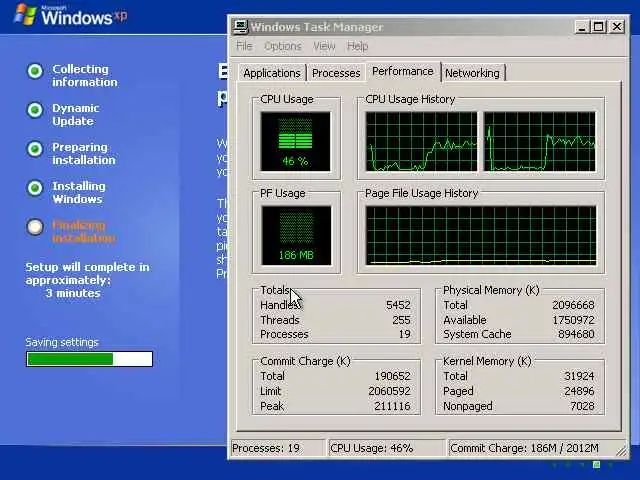640x480 pixels.
Task: Click the Handles value 5452
Action: pyautogui.click(x=398, y=305)
